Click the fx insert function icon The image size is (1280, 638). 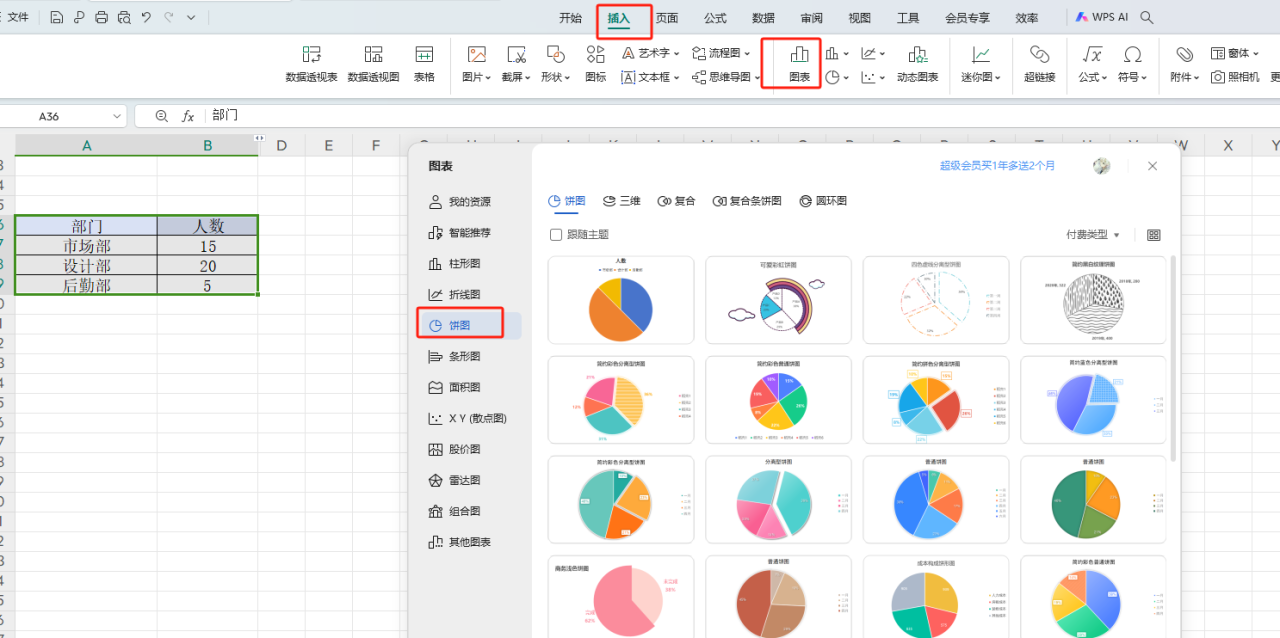tap(188, 116)
